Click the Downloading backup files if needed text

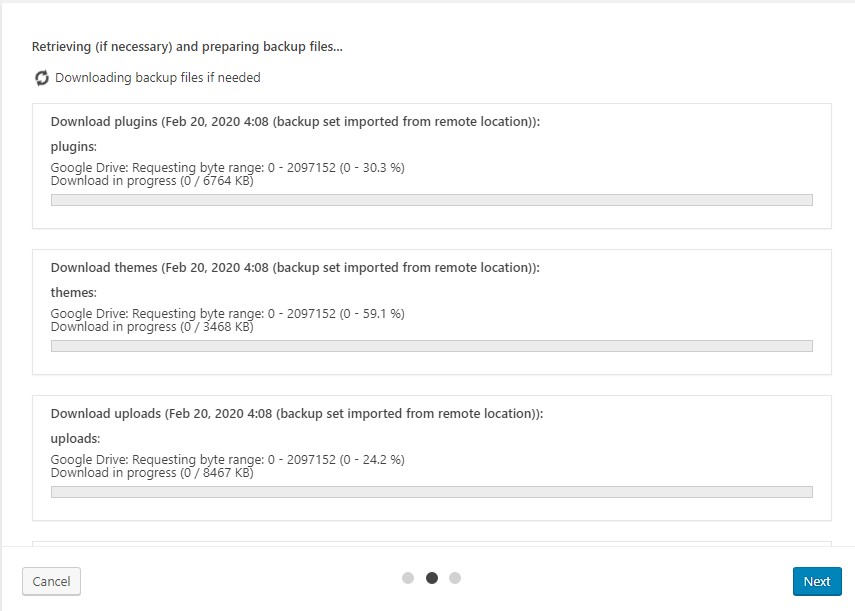(x=158, y=78)
